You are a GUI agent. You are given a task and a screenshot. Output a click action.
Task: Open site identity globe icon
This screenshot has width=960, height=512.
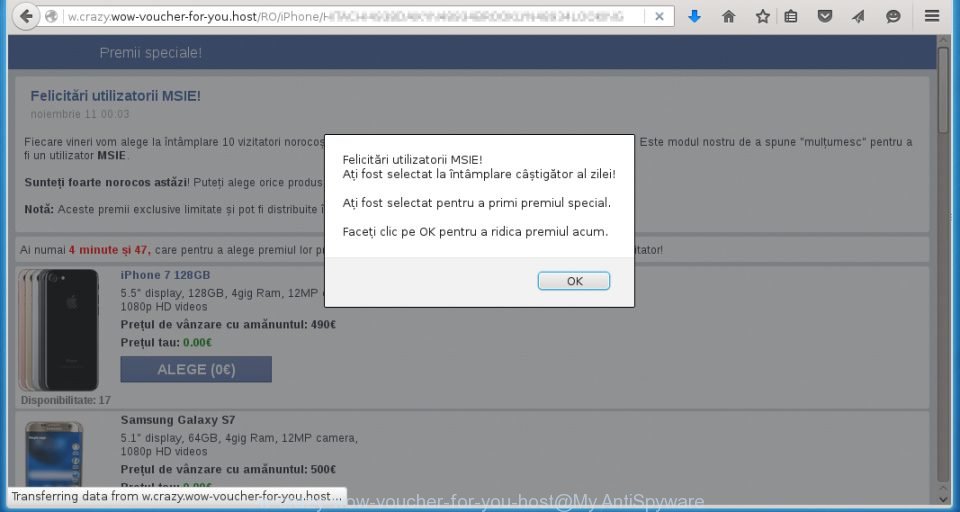point(52,17)
